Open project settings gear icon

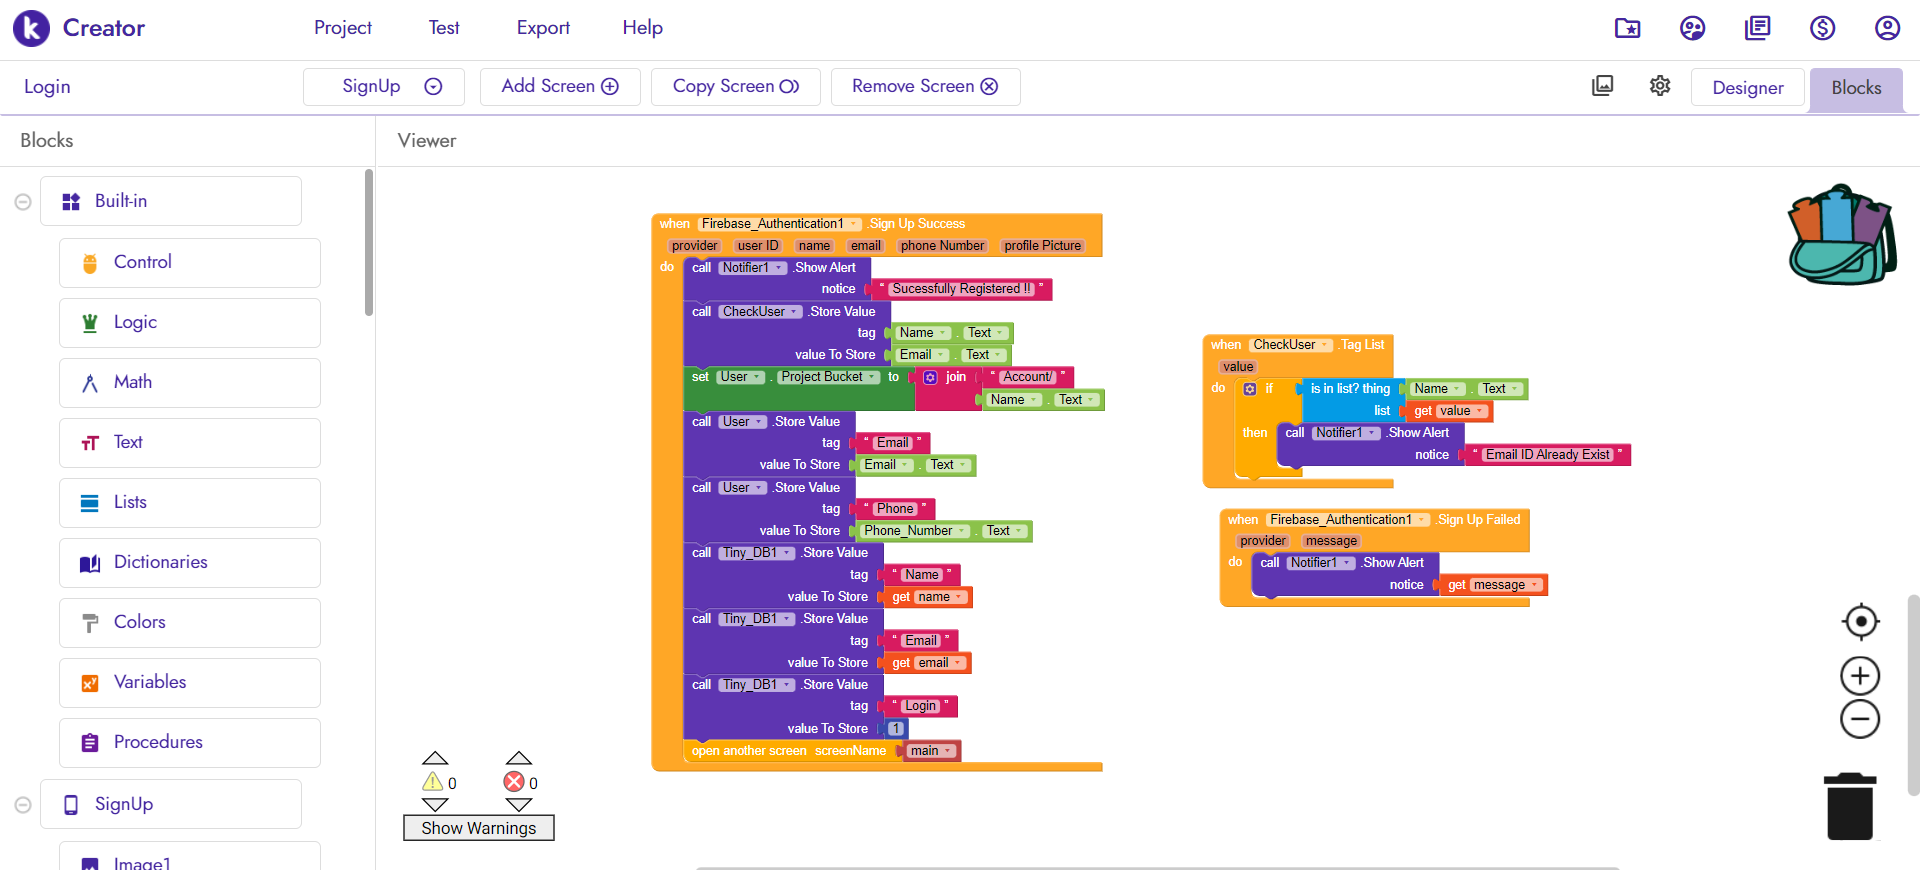point(1660,86)
